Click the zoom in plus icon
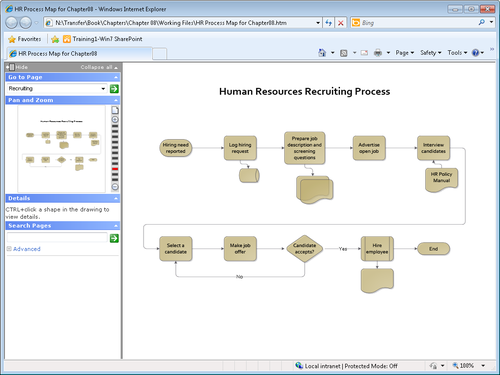Screen dimensions: 500x375 pos(115,119)
